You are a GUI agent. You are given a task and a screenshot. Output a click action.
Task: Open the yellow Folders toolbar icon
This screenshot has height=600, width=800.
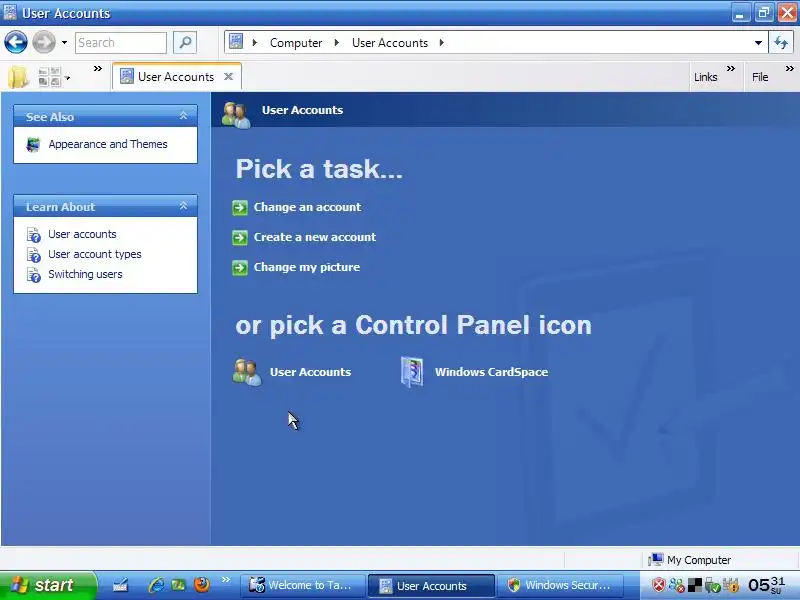(18, 77)
